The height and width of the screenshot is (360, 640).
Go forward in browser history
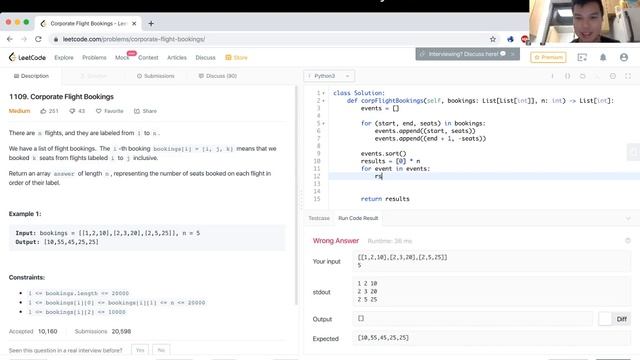(24, 39)
